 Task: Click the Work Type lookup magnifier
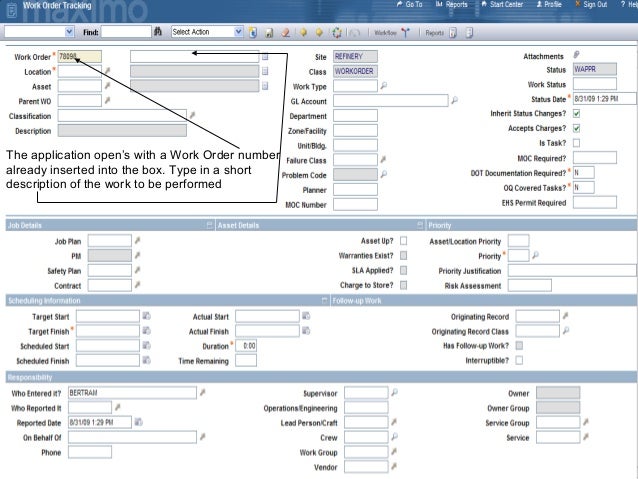click(383, 86)
